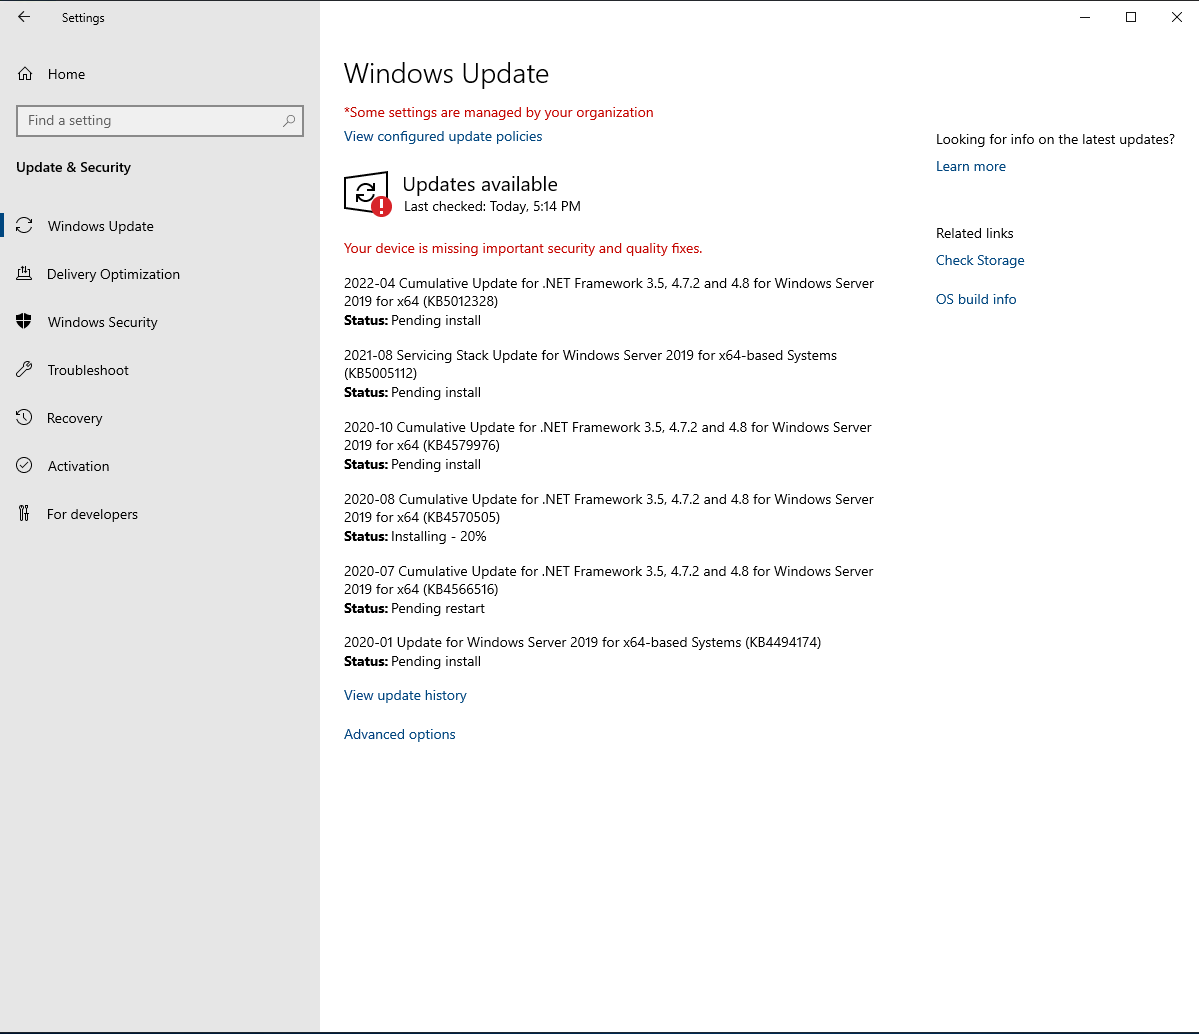Image resolution: width=1199 pixels, height=1034 pixels.
Task: Click the Updates available status icon
Action: [367, 194]
